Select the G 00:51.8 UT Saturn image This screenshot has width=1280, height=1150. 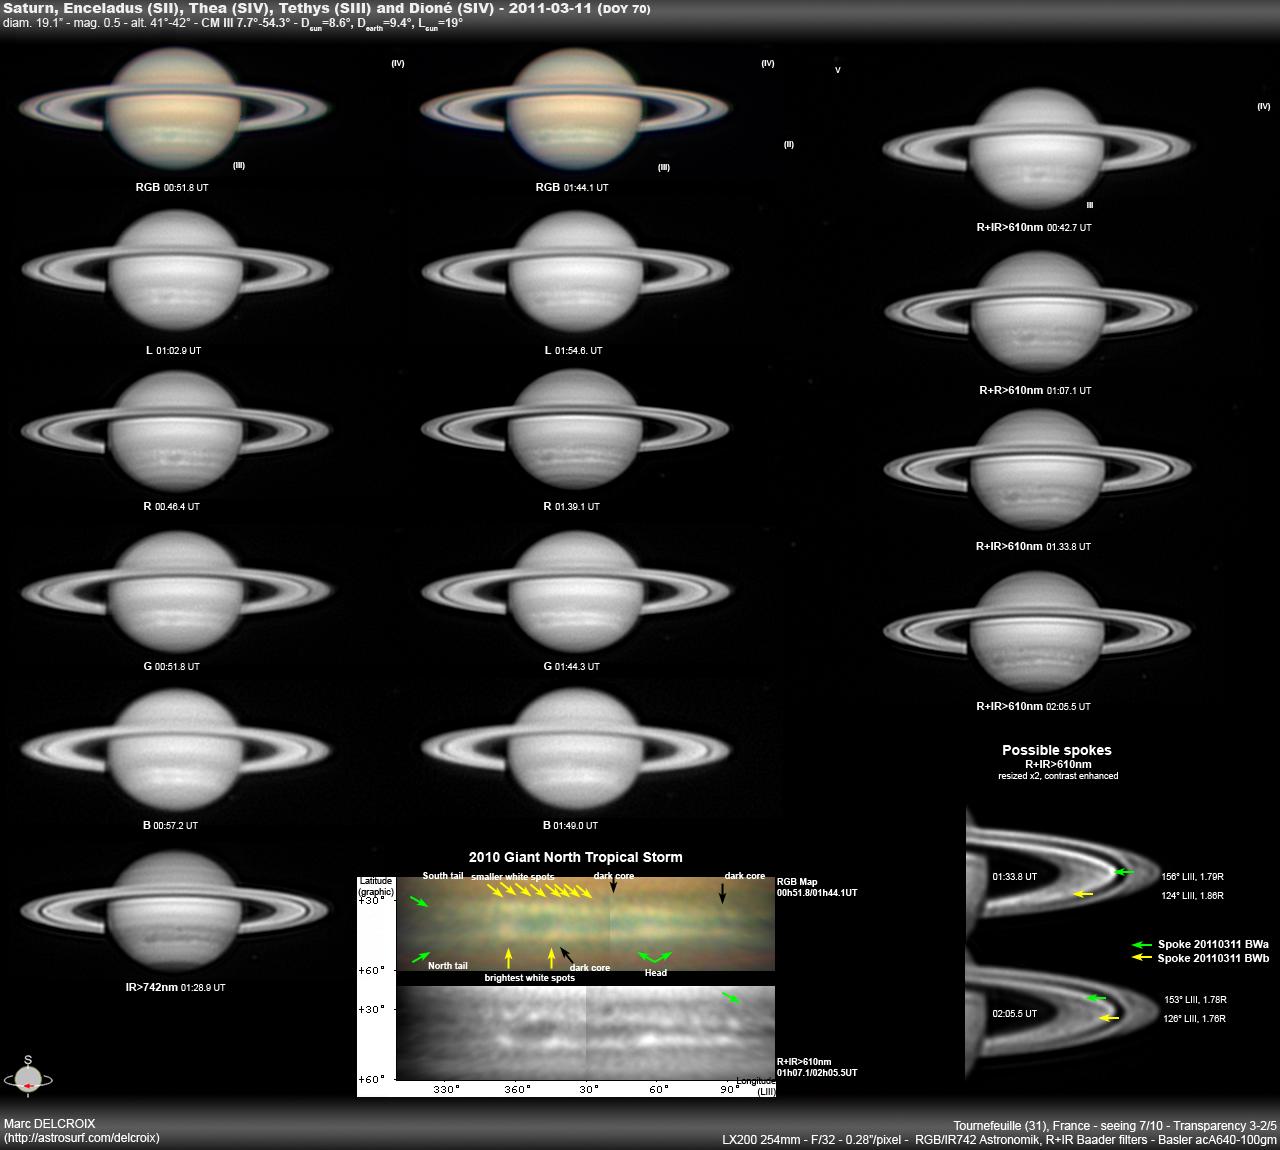(x=175, y=590)
